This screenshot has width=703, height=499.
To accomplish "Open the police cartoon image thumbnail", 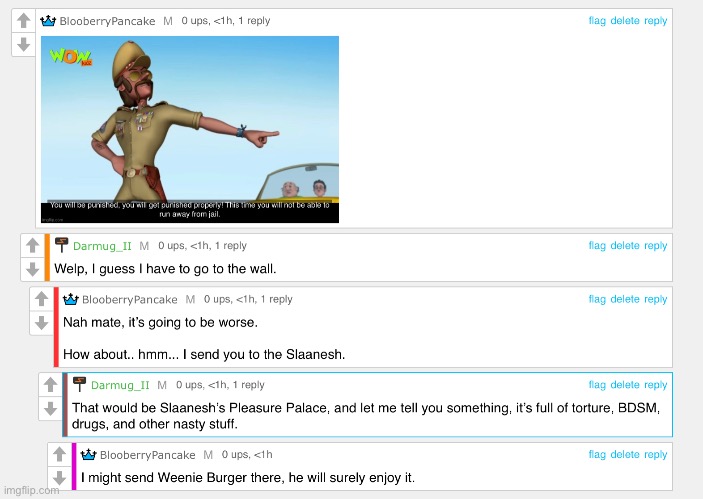I will [x=190, y=130].
